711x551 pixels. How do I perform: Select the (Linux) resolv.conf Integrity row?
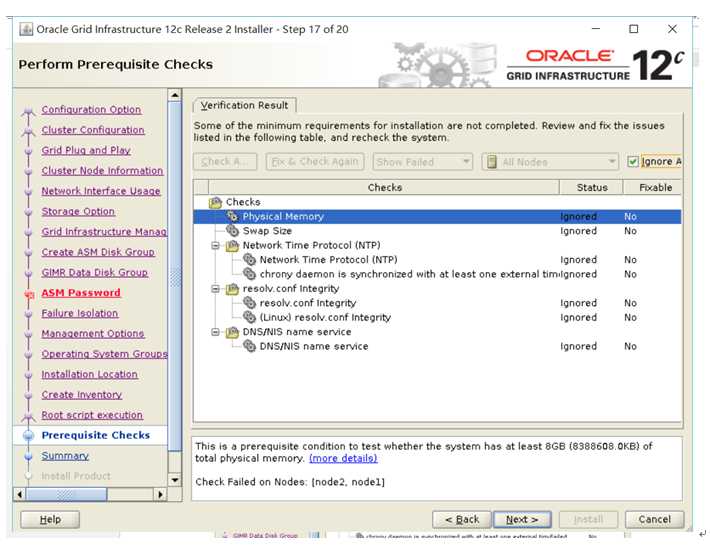pyautogui.click(x=437, y=318)
